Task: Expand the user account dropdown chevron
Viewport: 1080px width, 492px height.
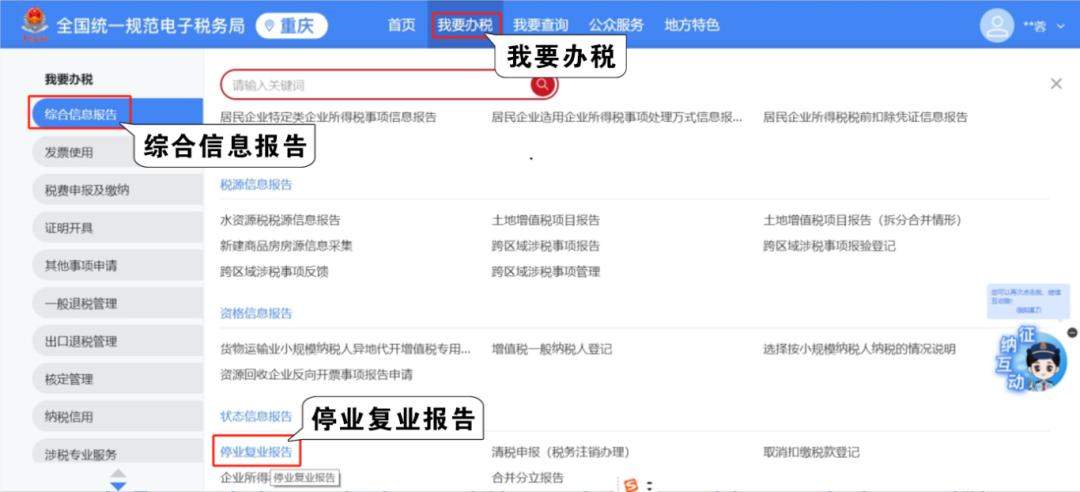Action: [1061, 26]
